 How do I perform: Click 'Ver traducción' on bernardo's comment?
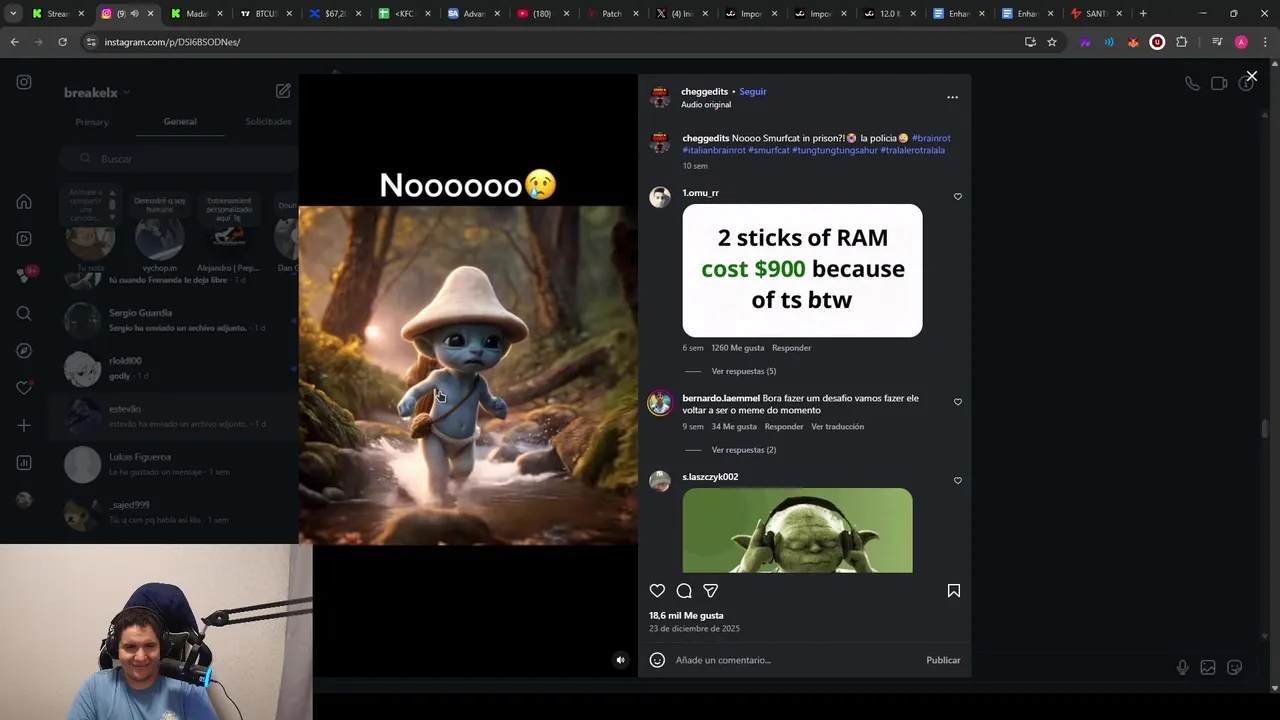point(837,426)
